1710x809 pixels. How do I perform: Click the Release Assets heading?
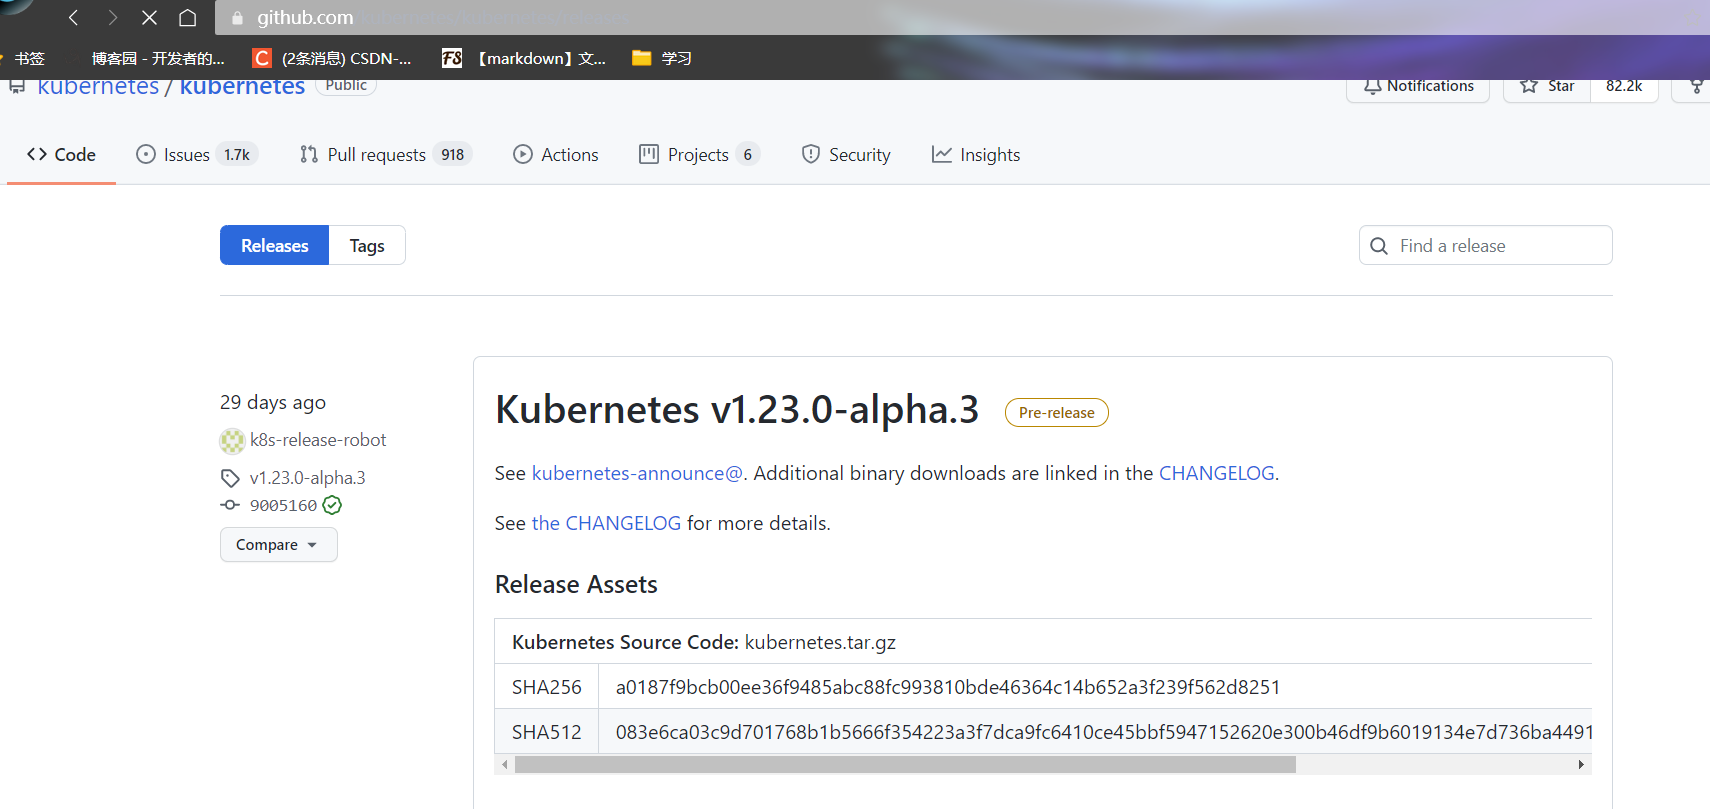click(x=576, y=585)
